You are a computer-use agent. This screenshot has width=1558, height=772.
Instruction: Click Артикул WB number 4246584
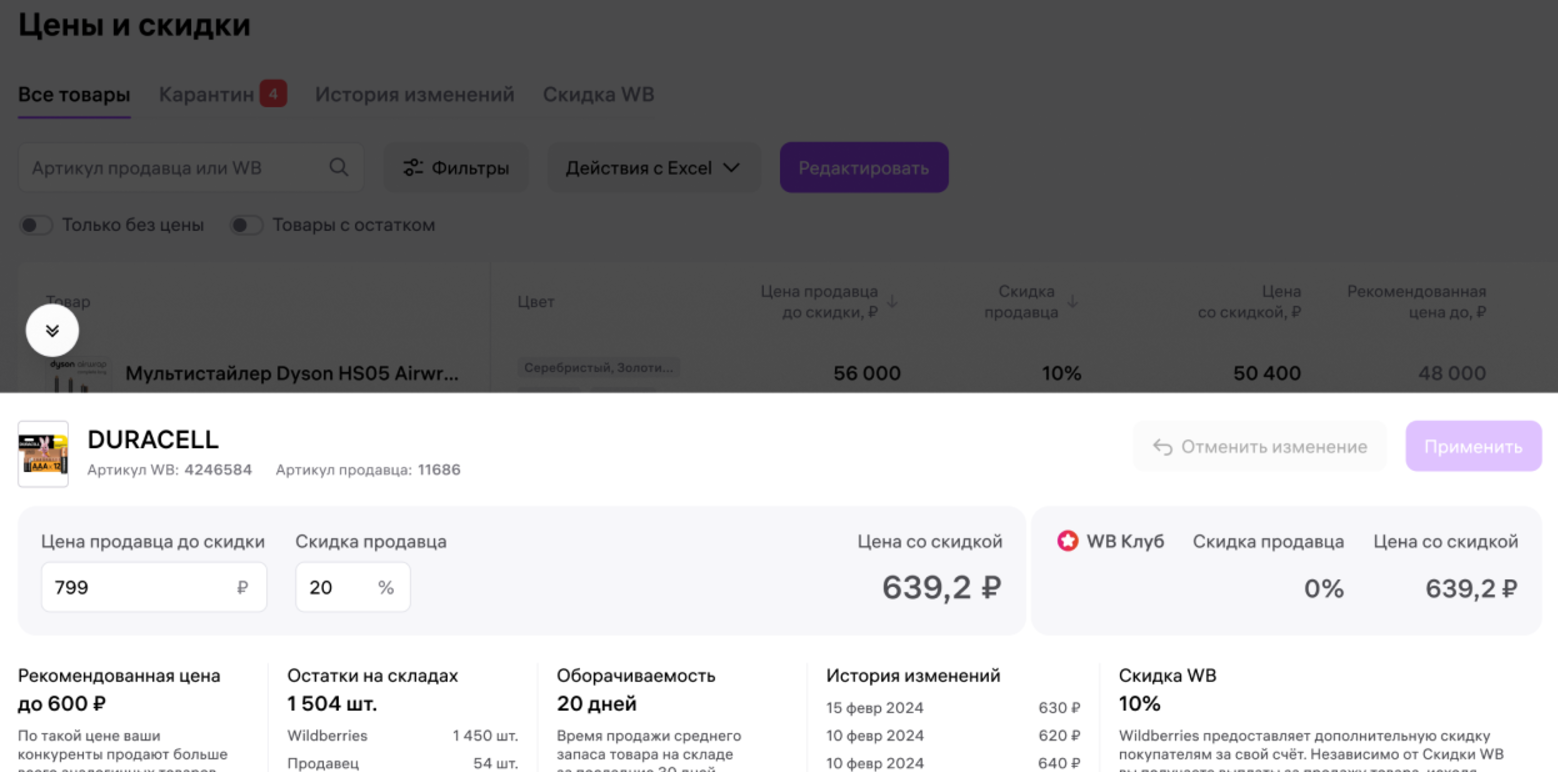click(x=218, y=470)
